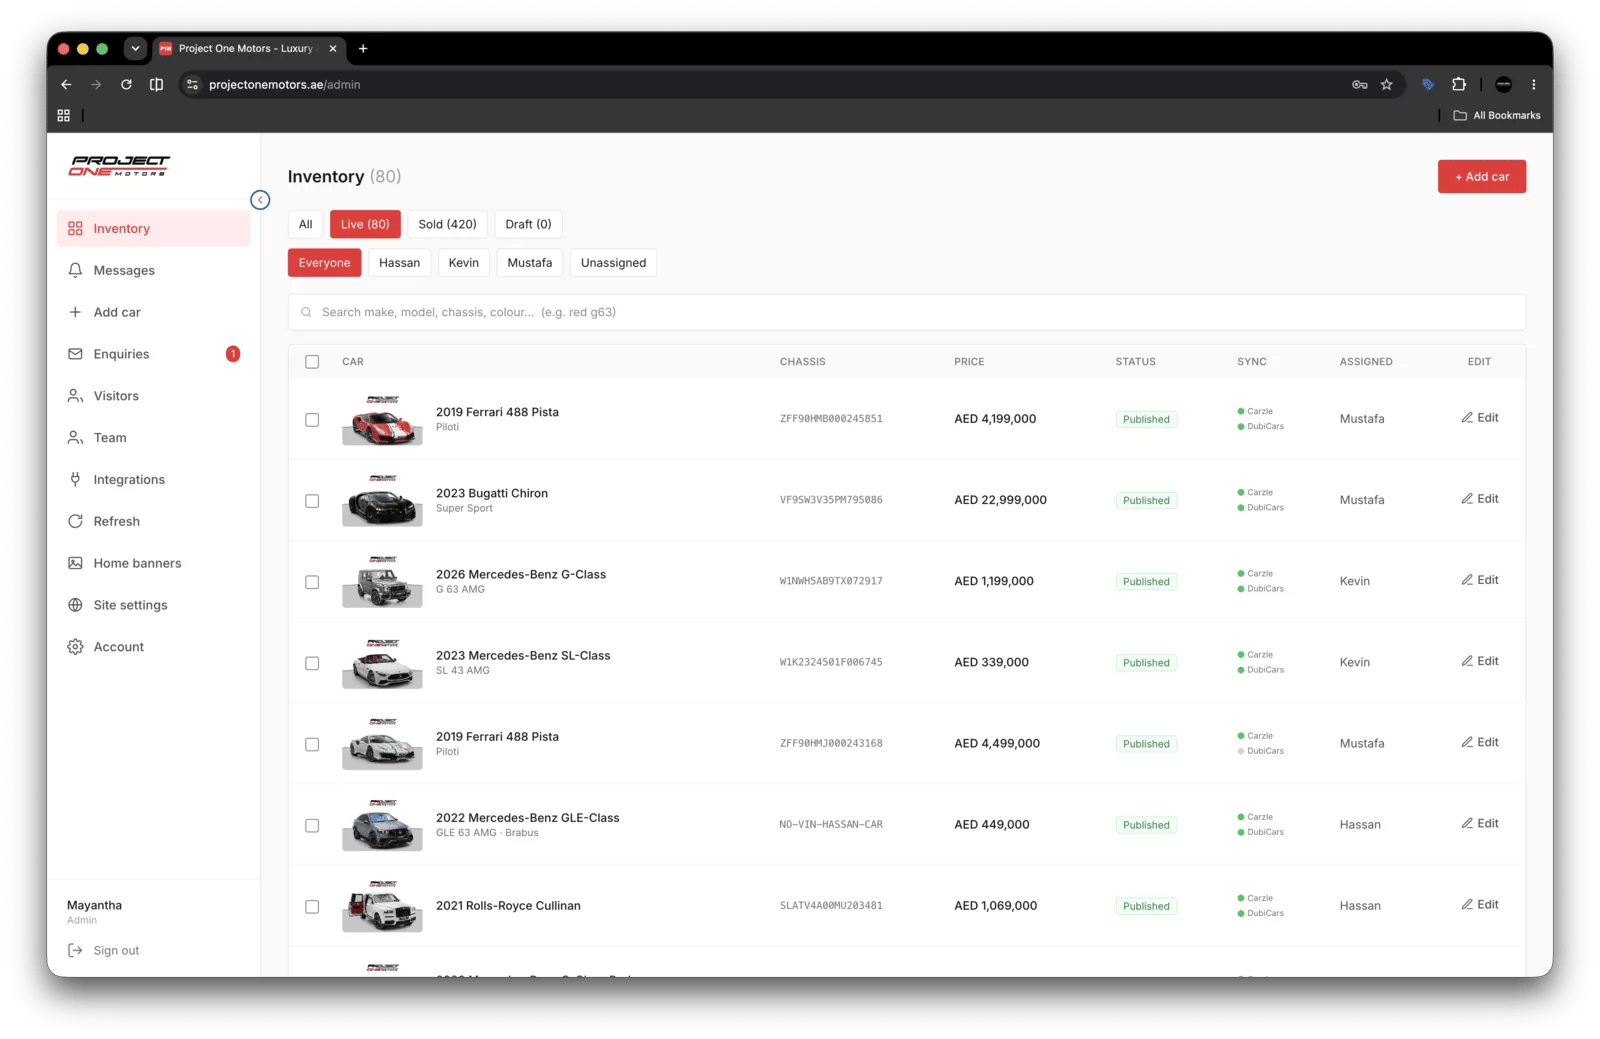The image size is (1600, 1039).
Task: Switch to Live (80) filter
Action: point(365,224)
